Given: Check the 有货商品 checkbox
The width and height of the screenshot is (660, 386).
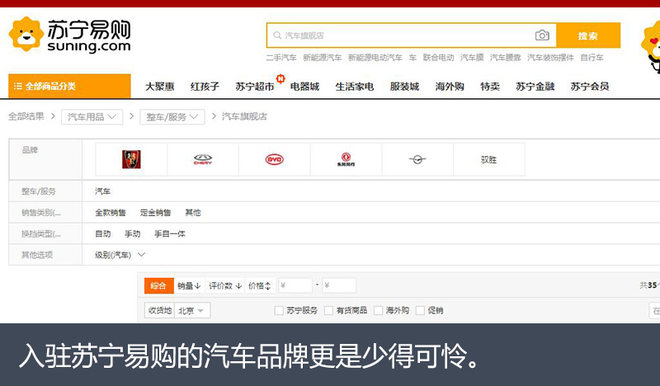Looking at the screenshot, I should 329,311.
